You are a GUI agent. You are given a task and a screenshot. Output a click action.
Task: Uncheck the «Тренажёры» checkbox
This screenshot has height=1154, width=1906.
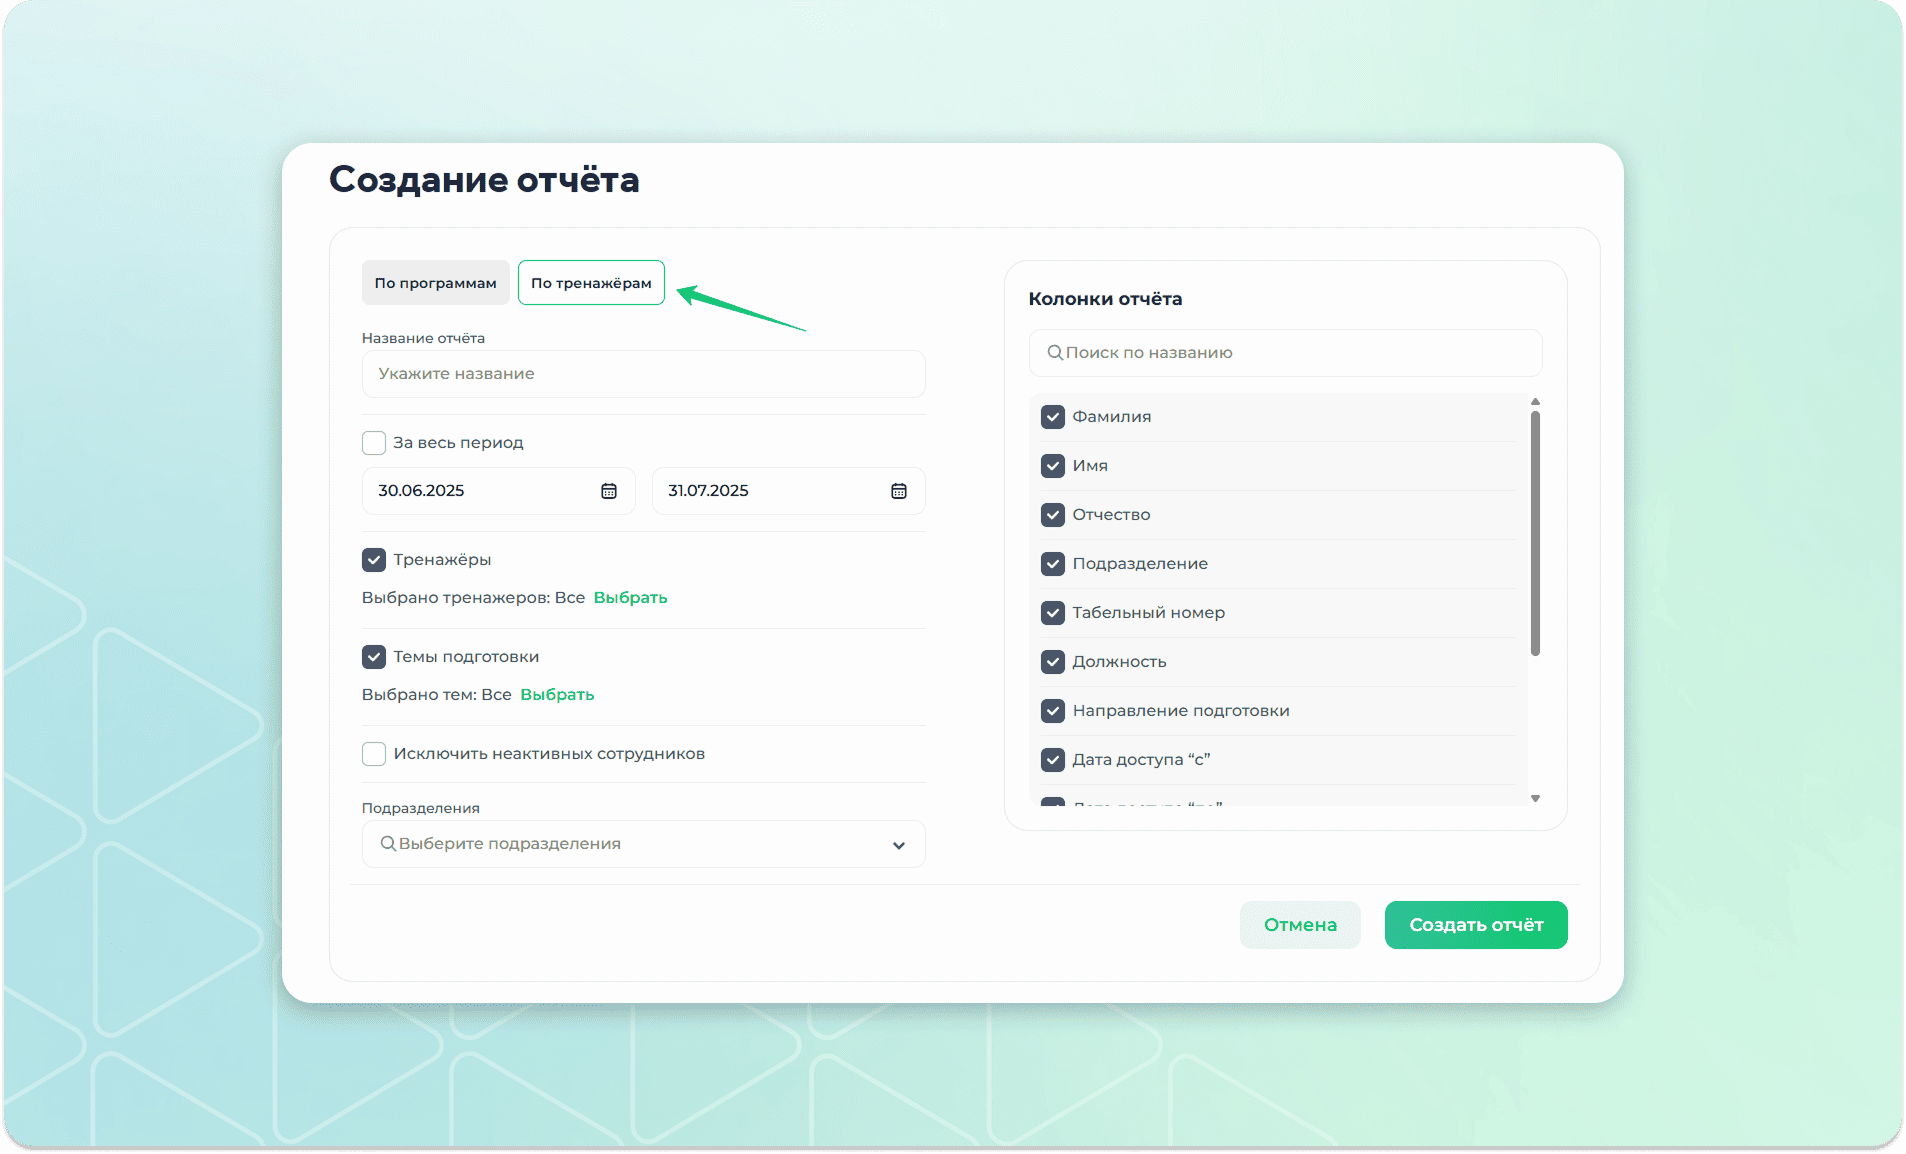[374, 560]
